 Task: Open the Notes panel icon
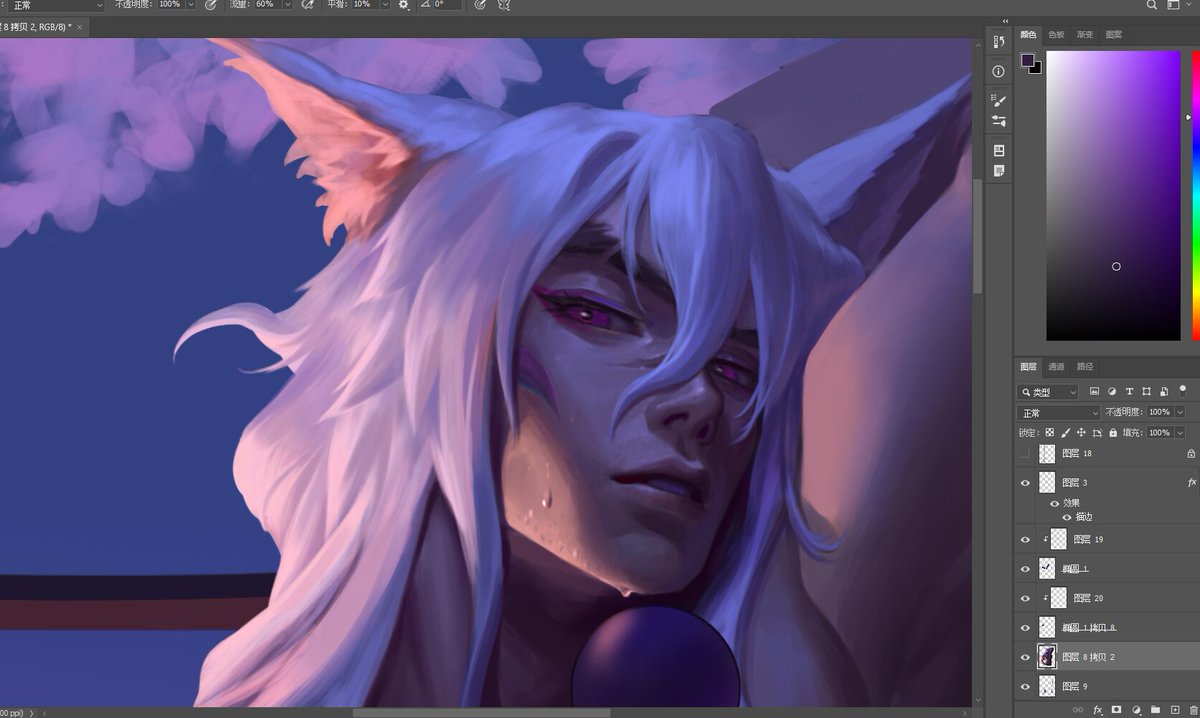[x=998, y=171]
